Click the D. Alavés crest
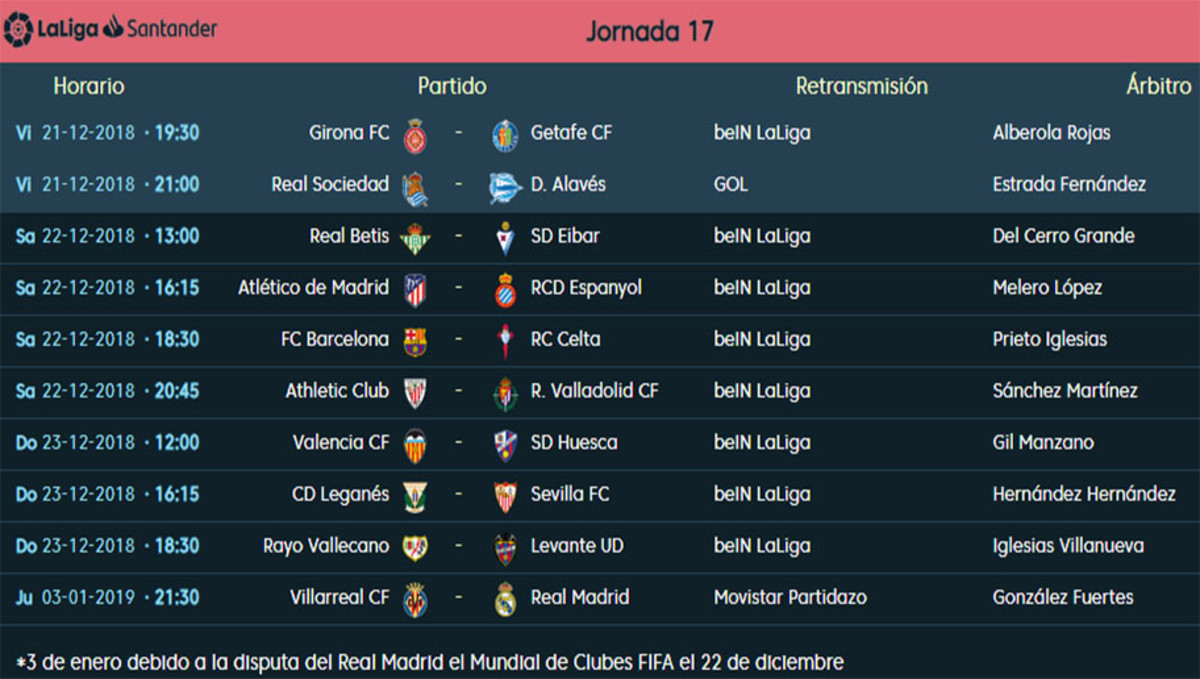The height and width of the screenshot is (679, 1200). pos(506,186)
